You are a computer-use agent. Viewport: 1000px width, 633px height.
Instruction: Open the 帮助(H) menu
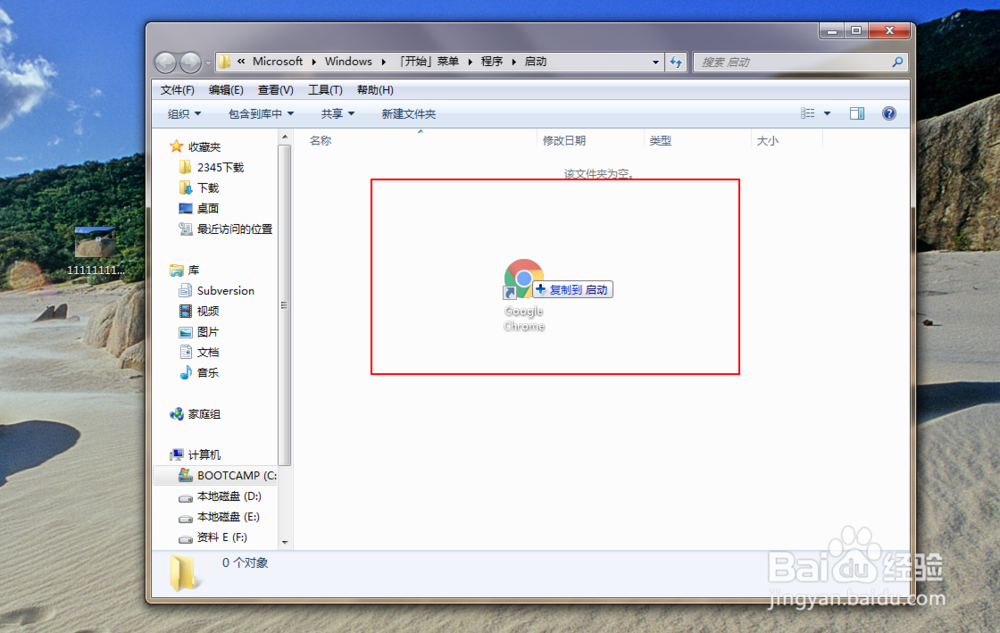[375, 90]
